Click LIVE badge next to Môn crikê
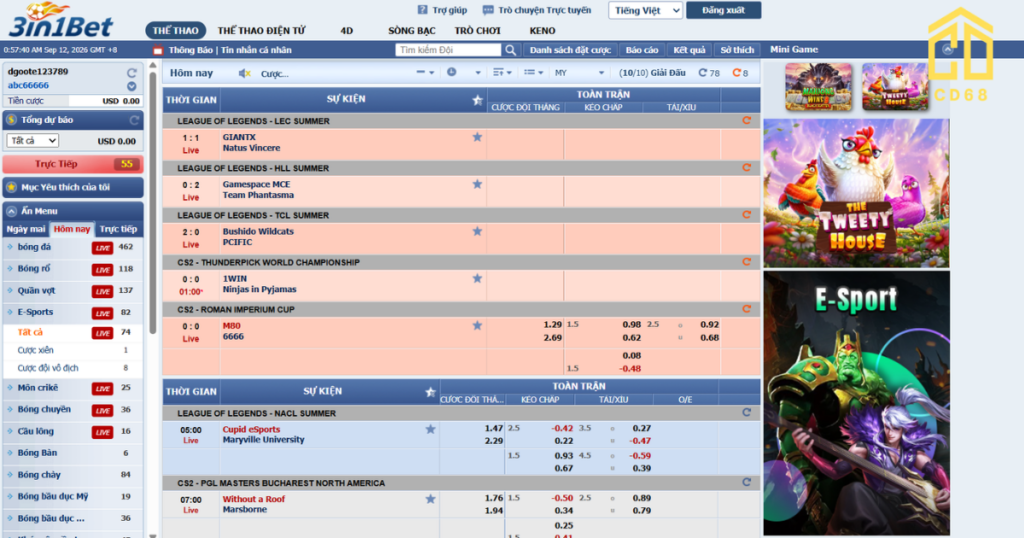1024x538 pixels. coord(102,388)
